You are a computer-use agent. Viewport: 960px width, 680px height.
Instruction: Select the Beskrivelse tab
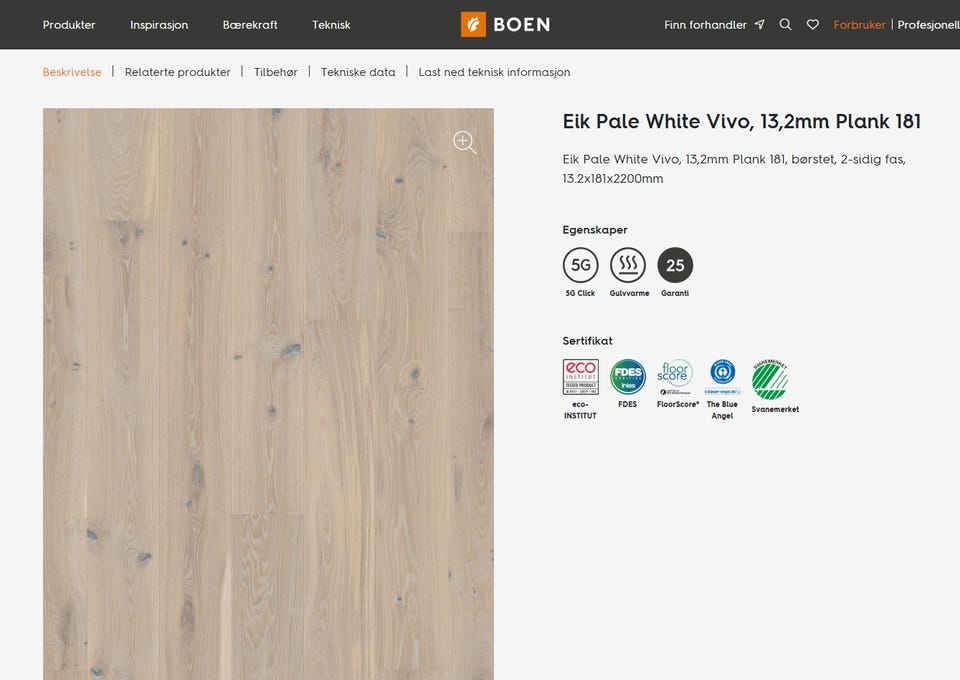click(72, 72)
